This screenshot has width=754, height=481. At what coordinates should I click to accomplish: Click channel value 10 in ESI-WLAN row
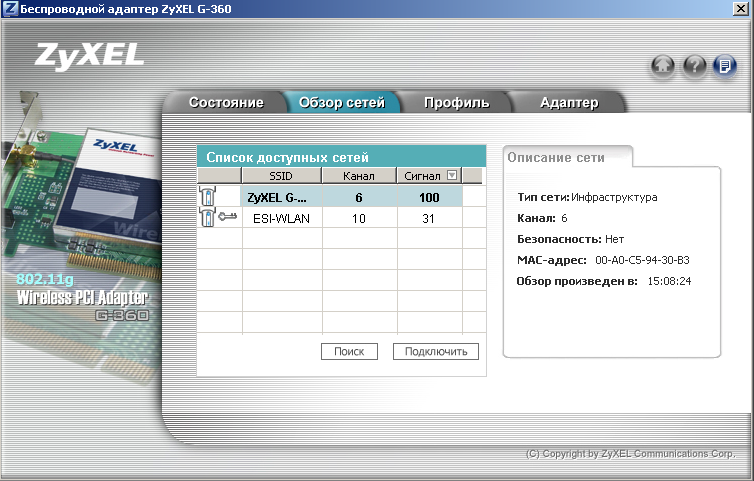coord(359,219)
